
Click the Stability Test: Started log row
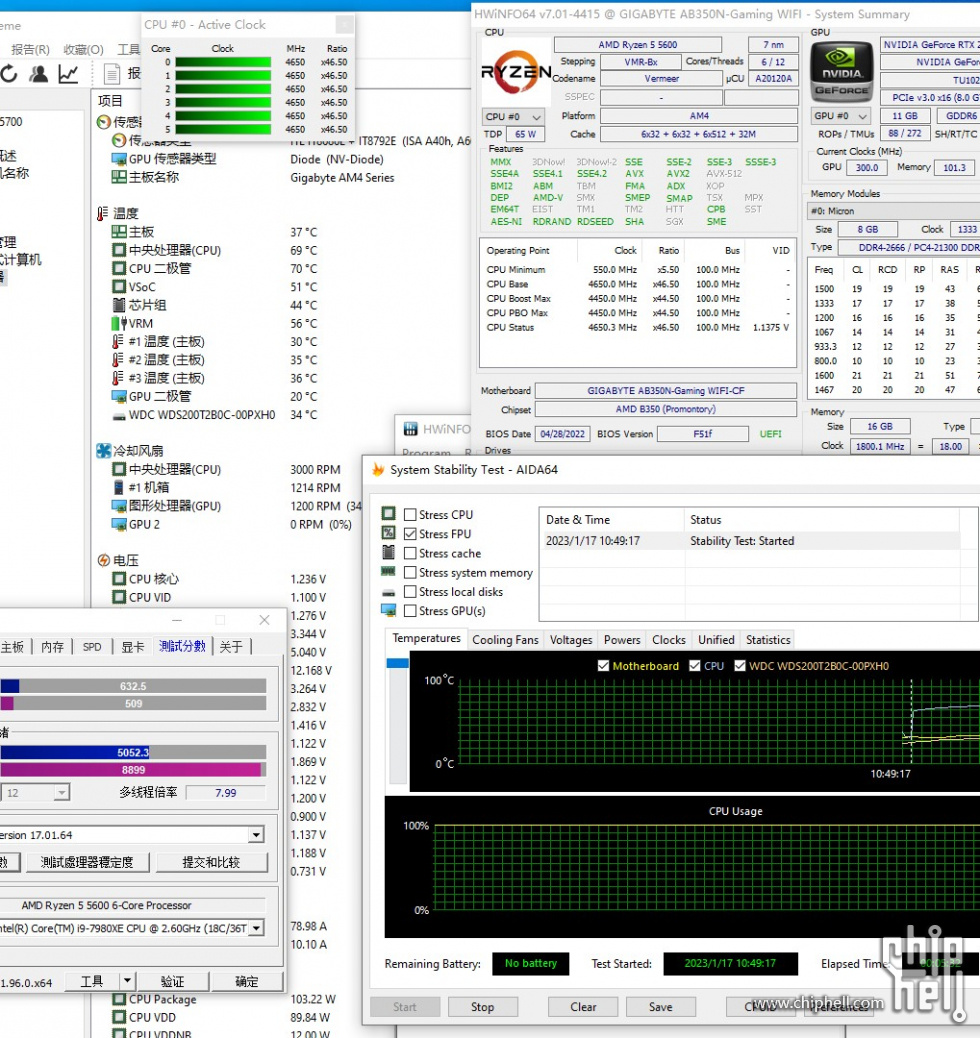click(x=752, y=541)
